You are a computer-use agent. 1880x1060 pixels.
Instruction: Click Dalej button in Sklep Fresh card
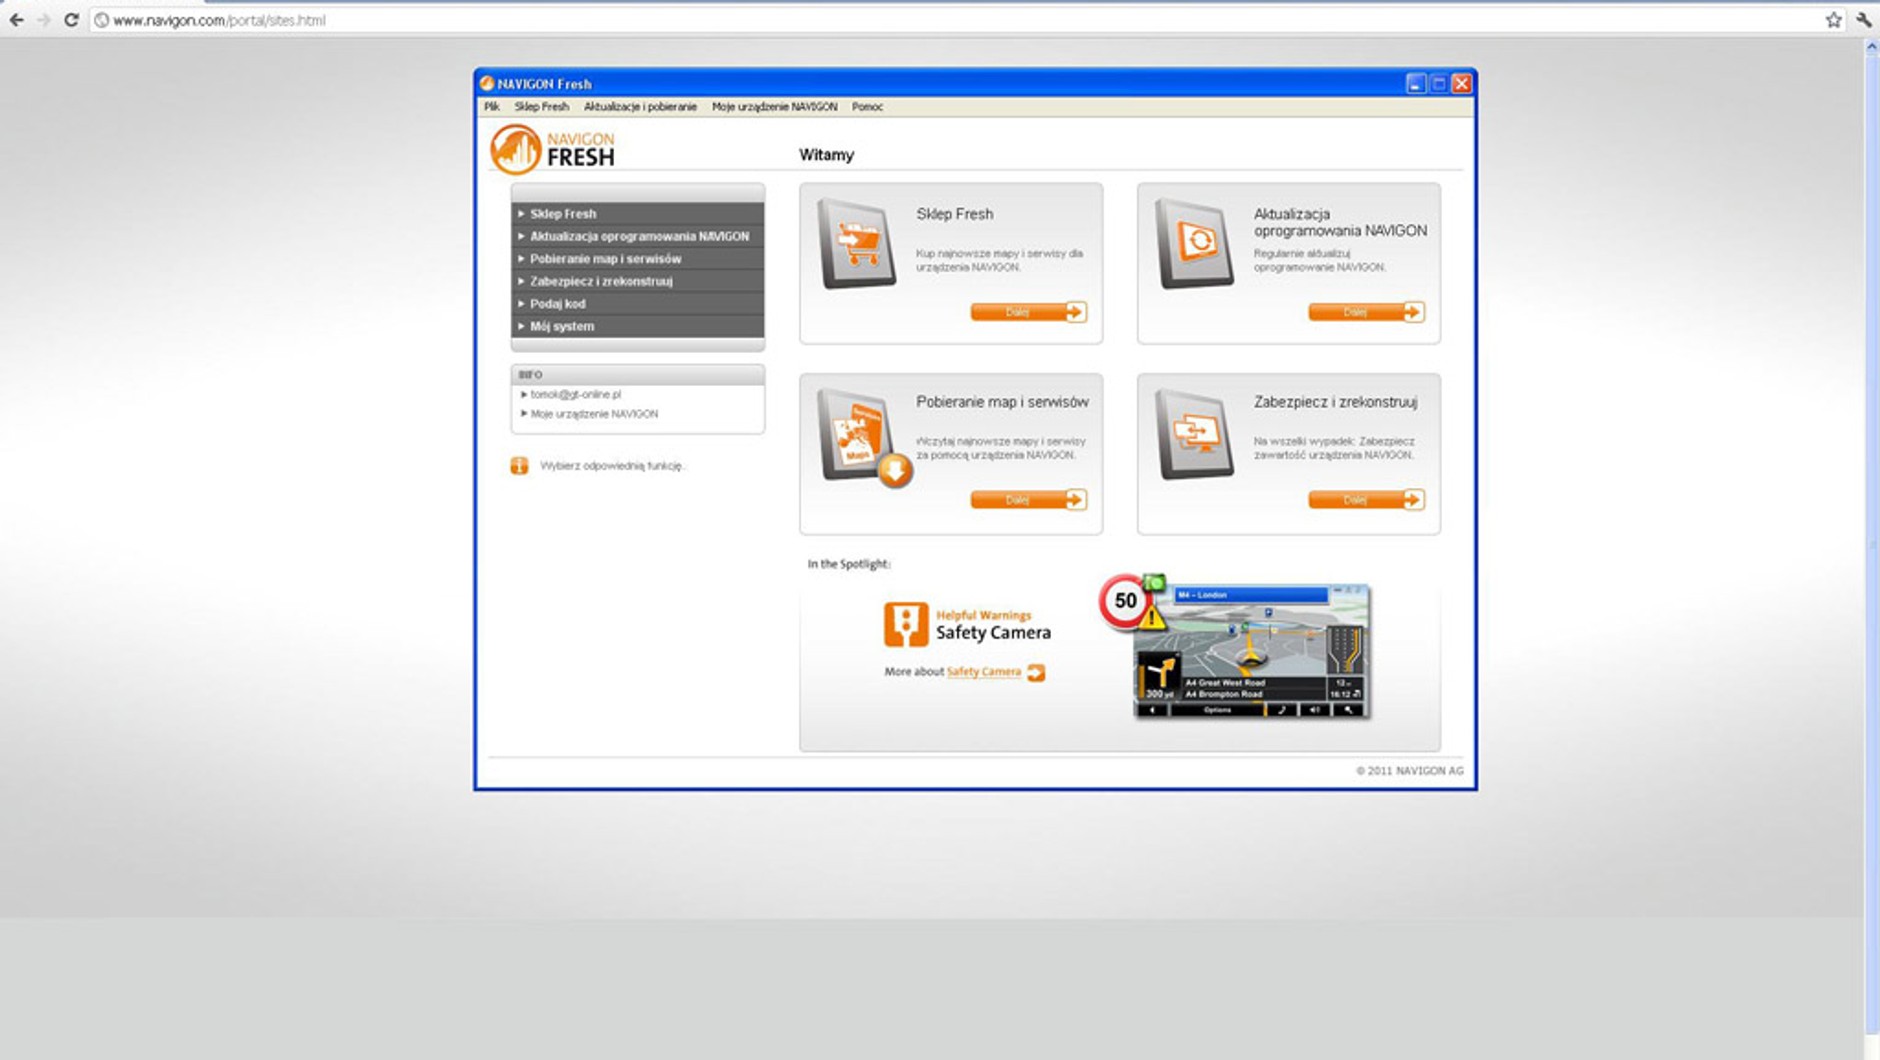coord(1029,313)
